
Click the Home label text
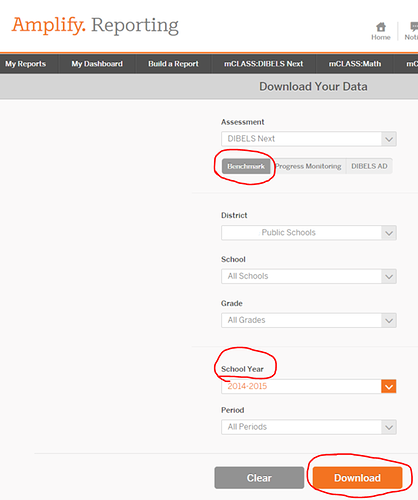[x=381, y=37]
